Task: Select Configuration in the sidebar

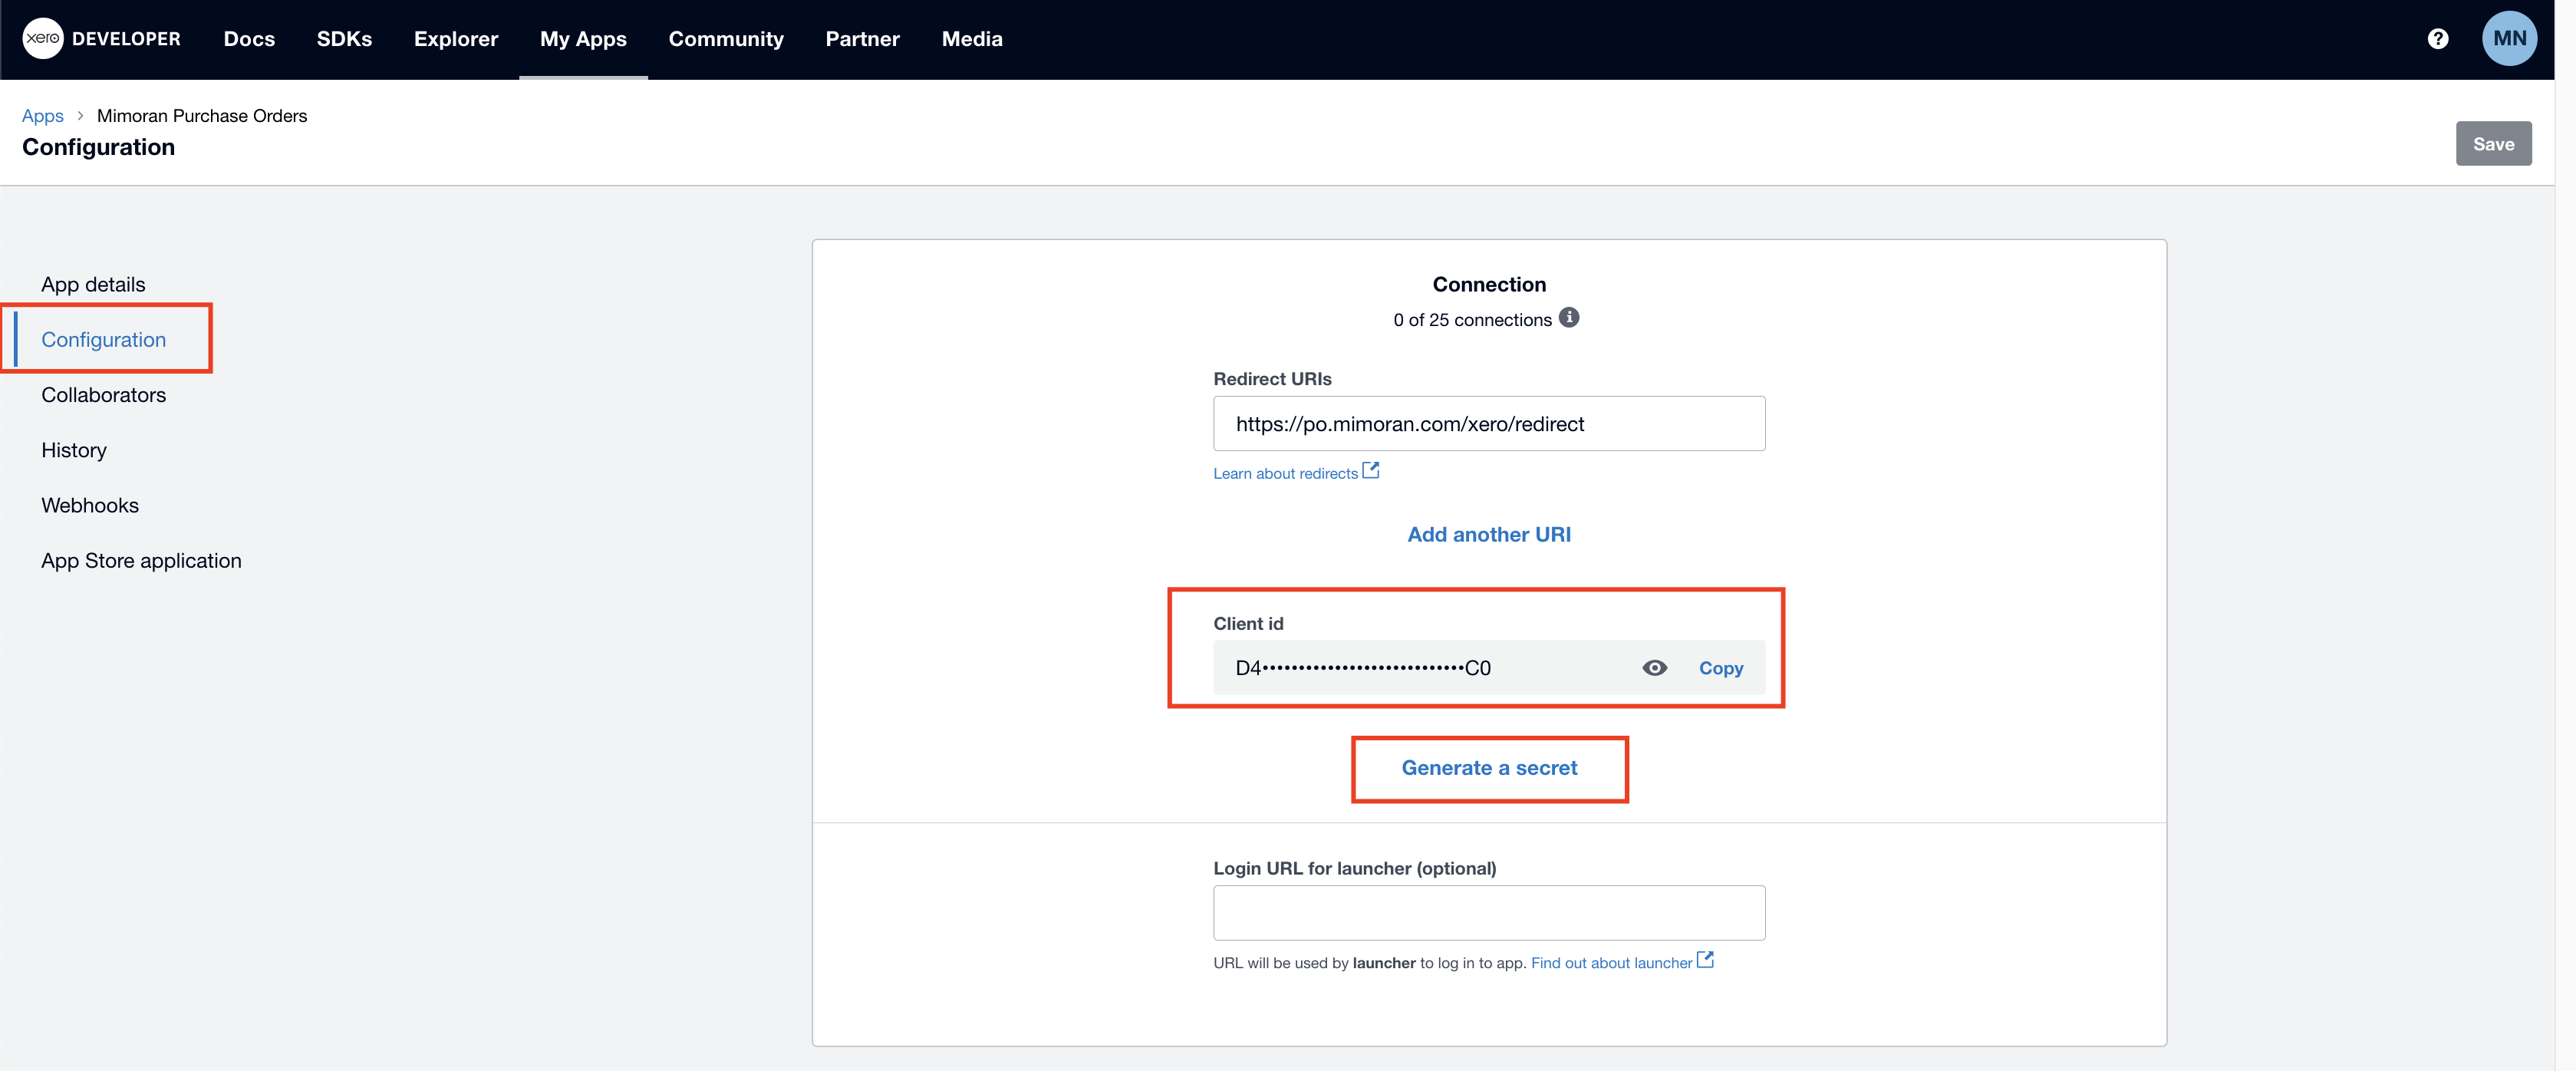Action: click(x=104, y=340)
